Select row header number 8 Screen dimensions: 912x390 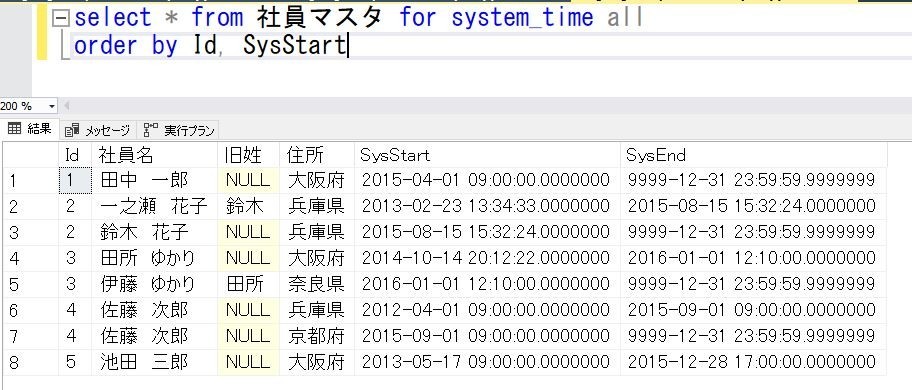(30, 362)
